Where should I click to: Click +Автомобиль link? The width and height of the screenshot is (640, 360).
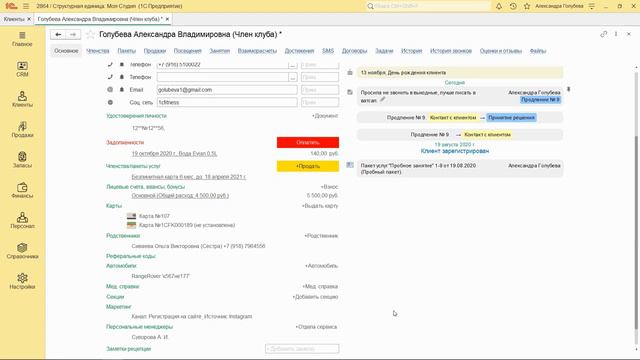pos(322,266)
